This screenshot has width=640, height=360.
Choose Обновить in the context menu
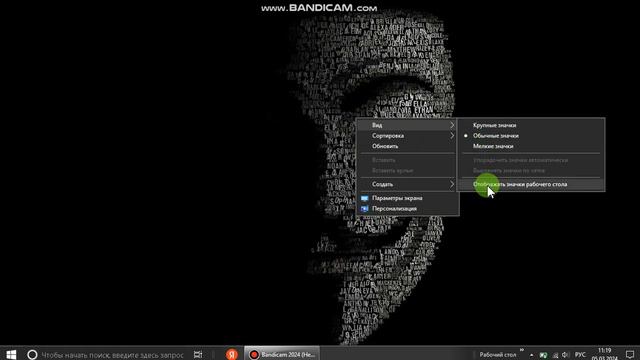tap(407, 146)
